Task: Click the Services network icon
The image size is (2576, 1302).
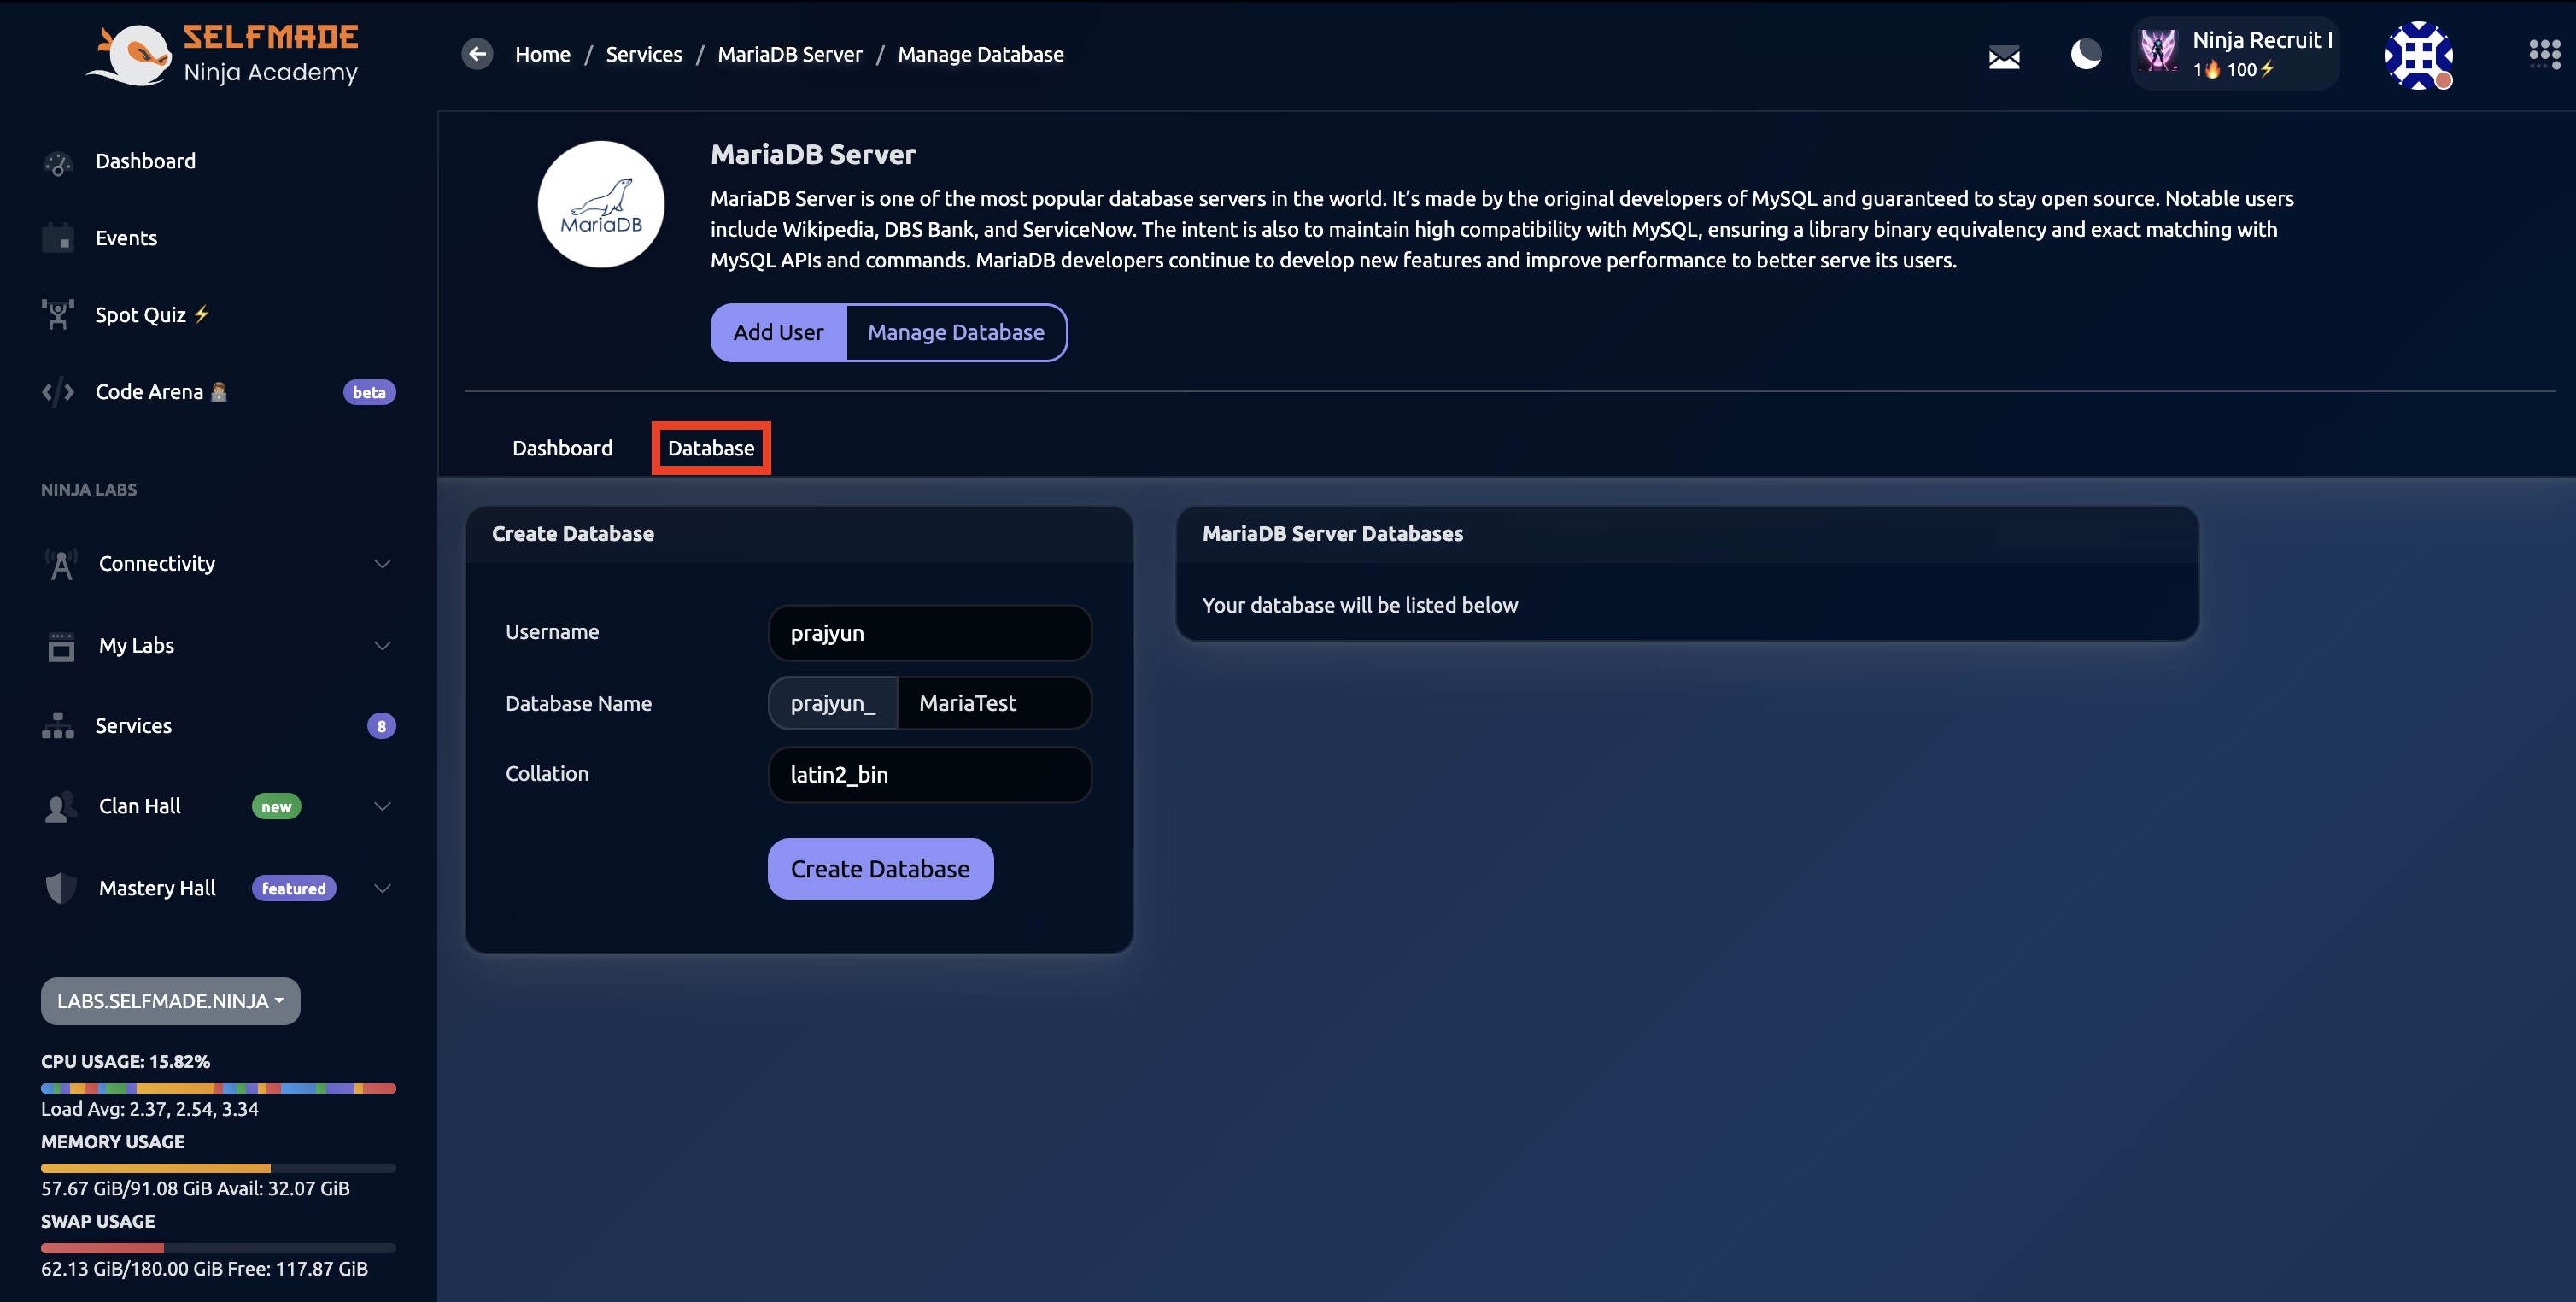Action: [x=58, y=726]
